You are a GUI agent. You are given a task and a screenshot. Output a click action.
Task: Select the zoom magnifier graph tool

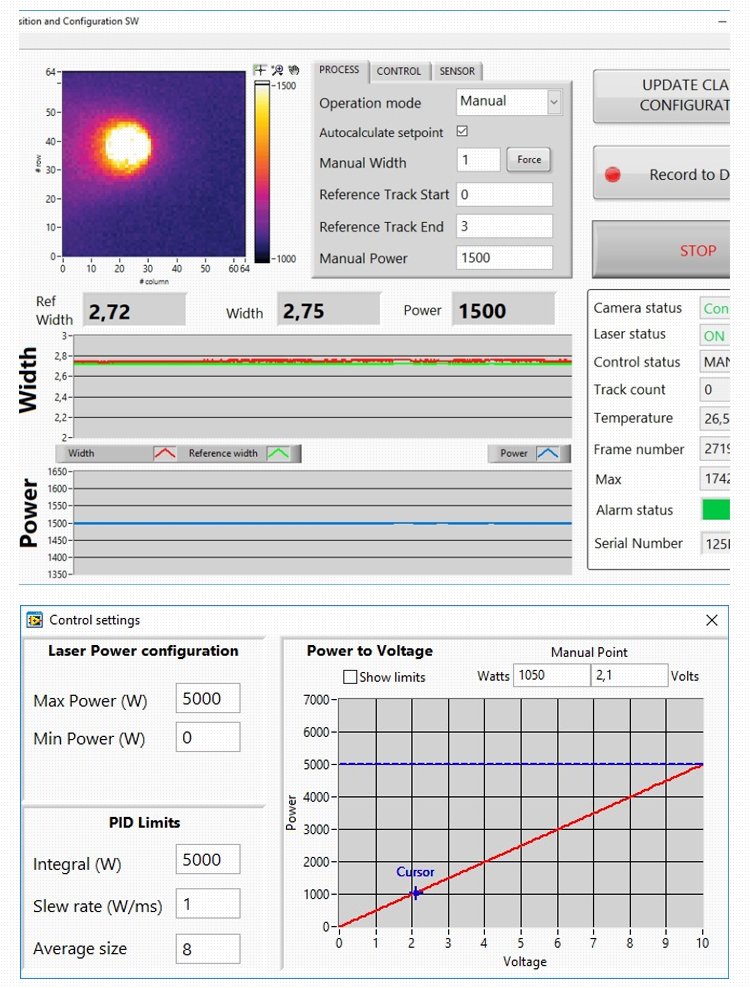tap(277, 70)
